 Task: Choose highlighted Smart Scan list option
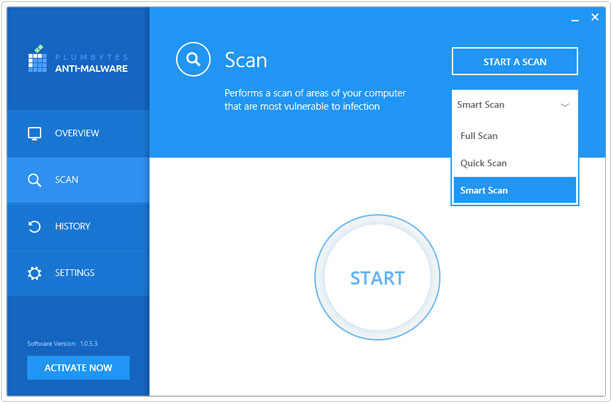tap(515, 190)
